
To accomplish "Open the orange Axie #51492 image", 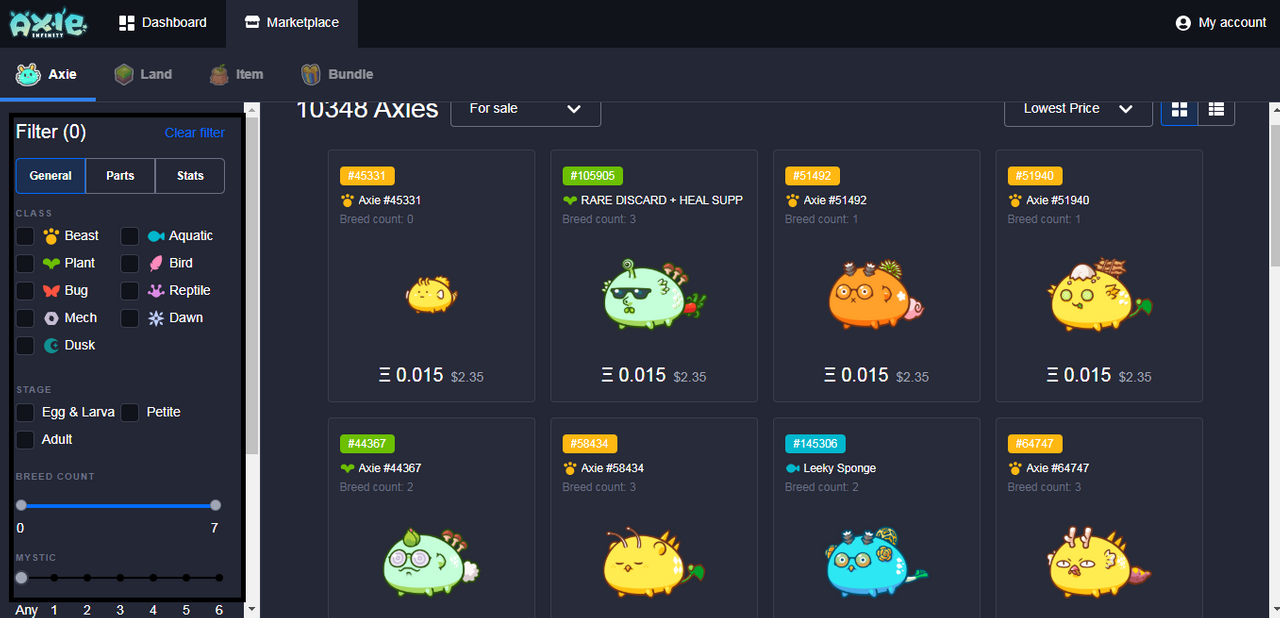I will point(876,294).
